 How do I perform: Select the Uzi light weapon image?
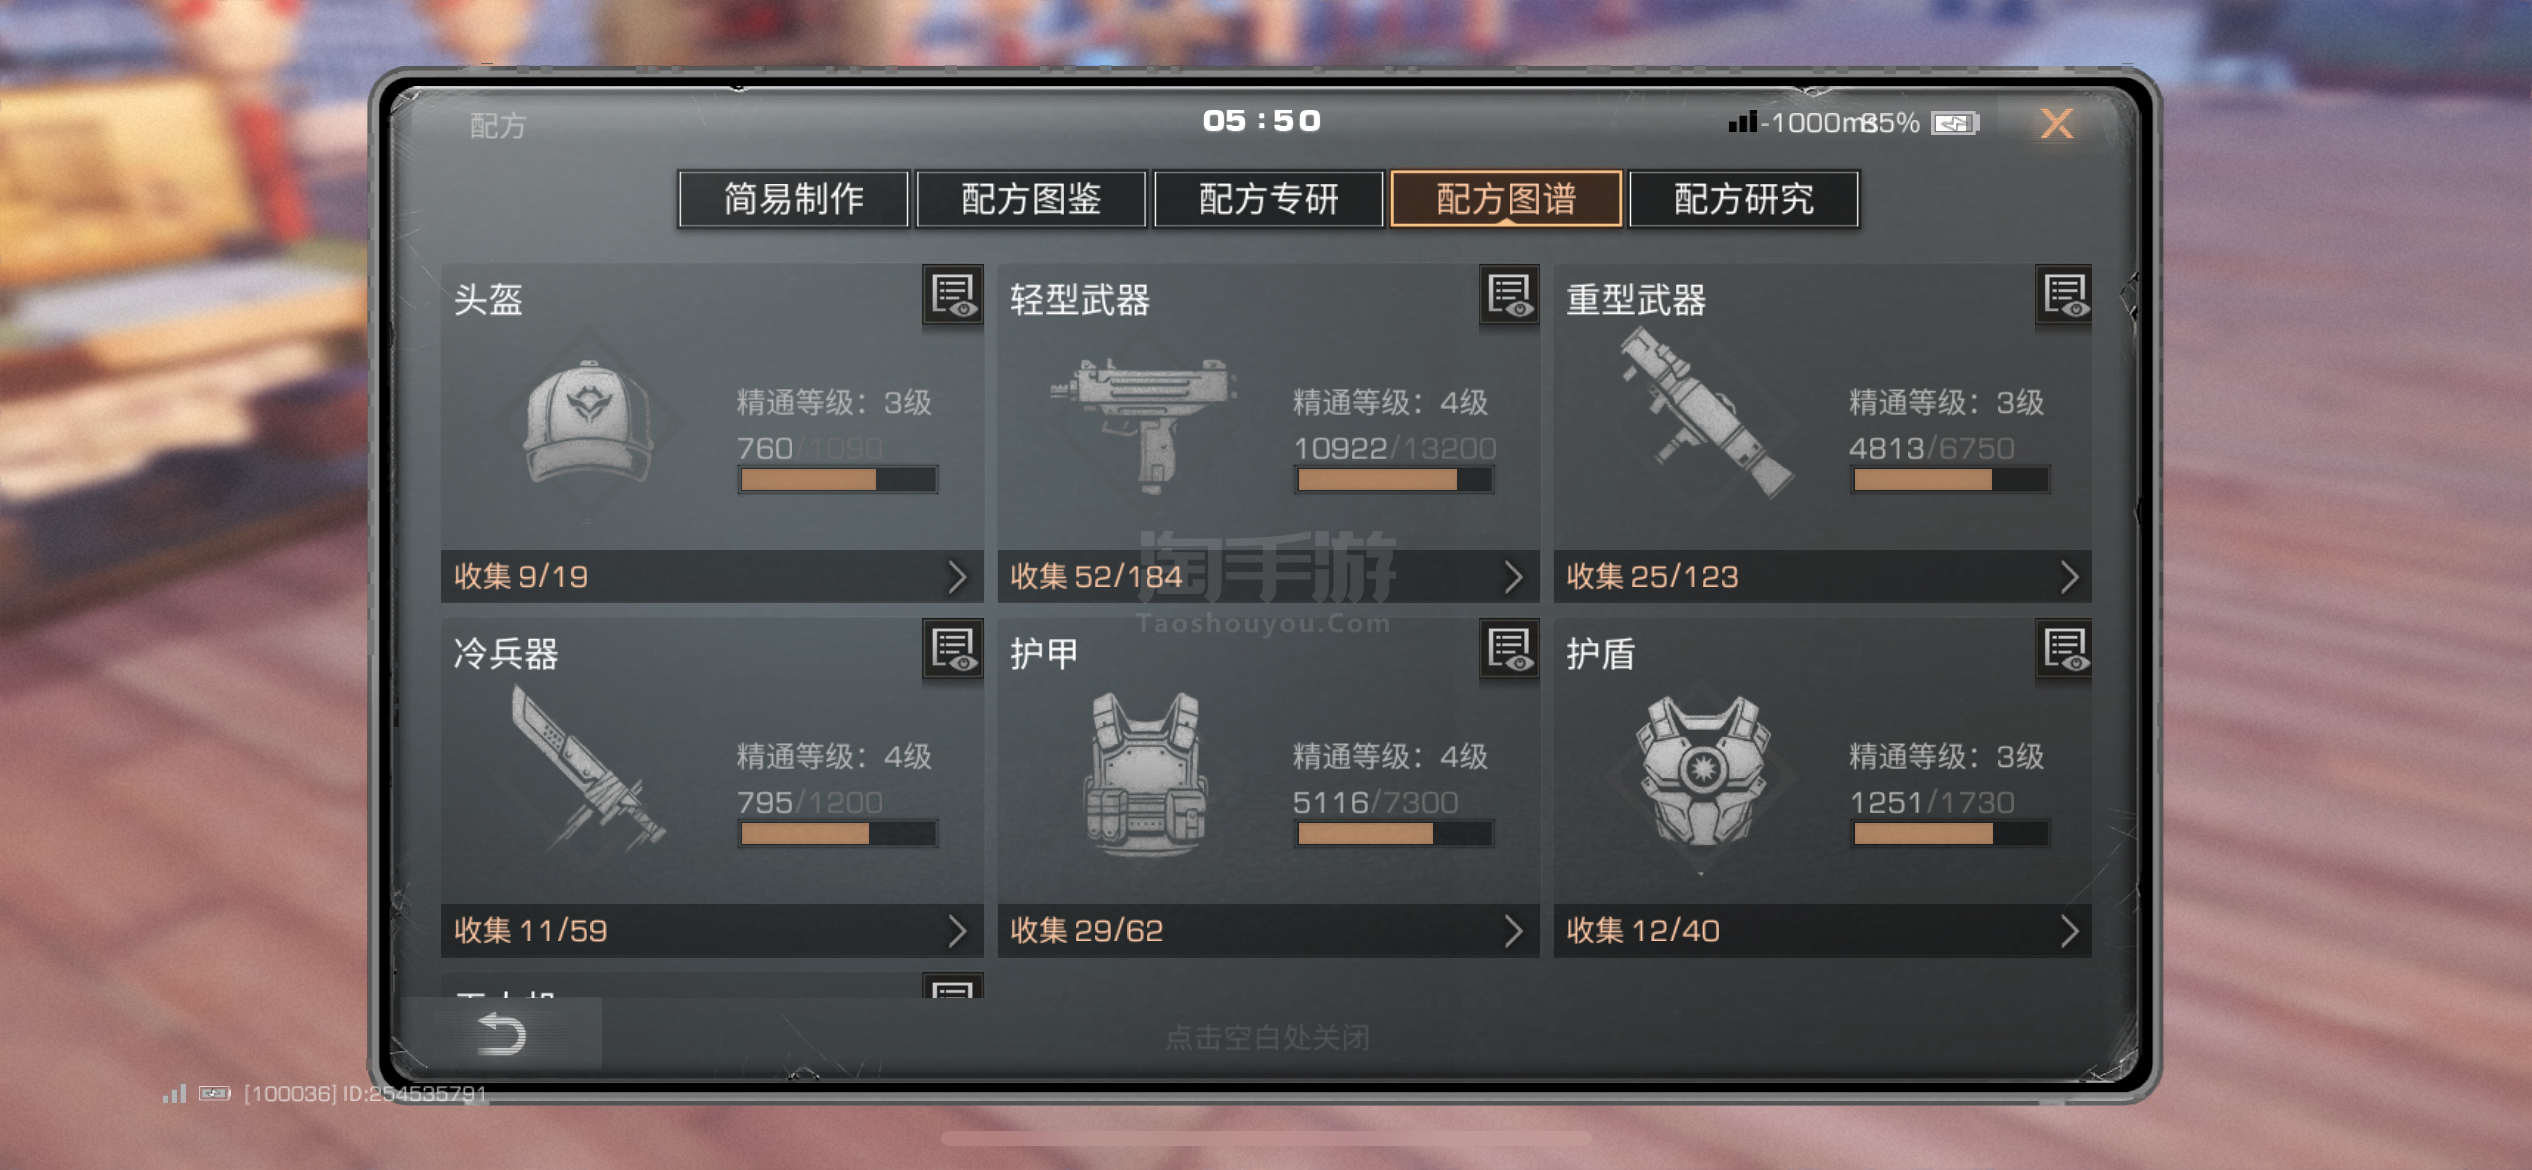tap(1143, 423)
